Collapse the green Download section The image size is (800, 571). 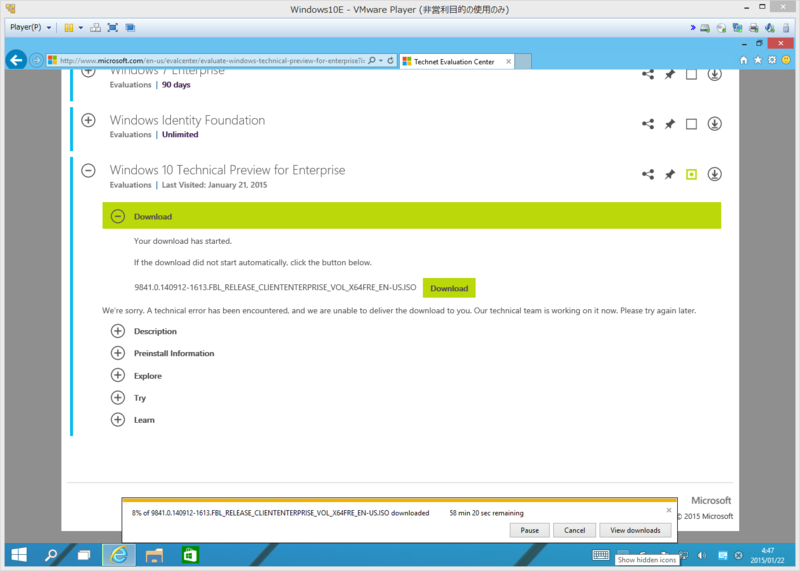tap(118, 216)
